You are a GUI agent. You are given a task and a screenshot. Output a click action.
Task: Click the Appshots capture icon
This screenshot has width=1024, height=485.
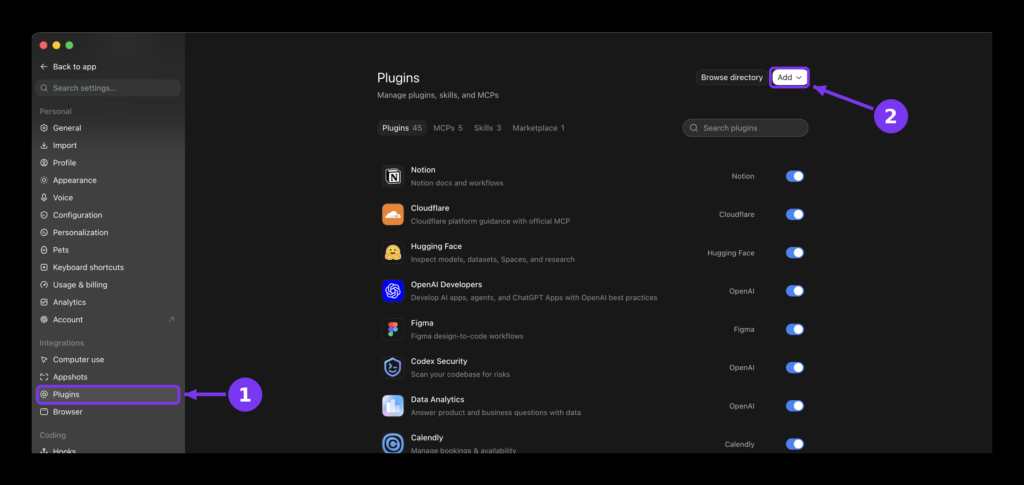click(44, 377)
